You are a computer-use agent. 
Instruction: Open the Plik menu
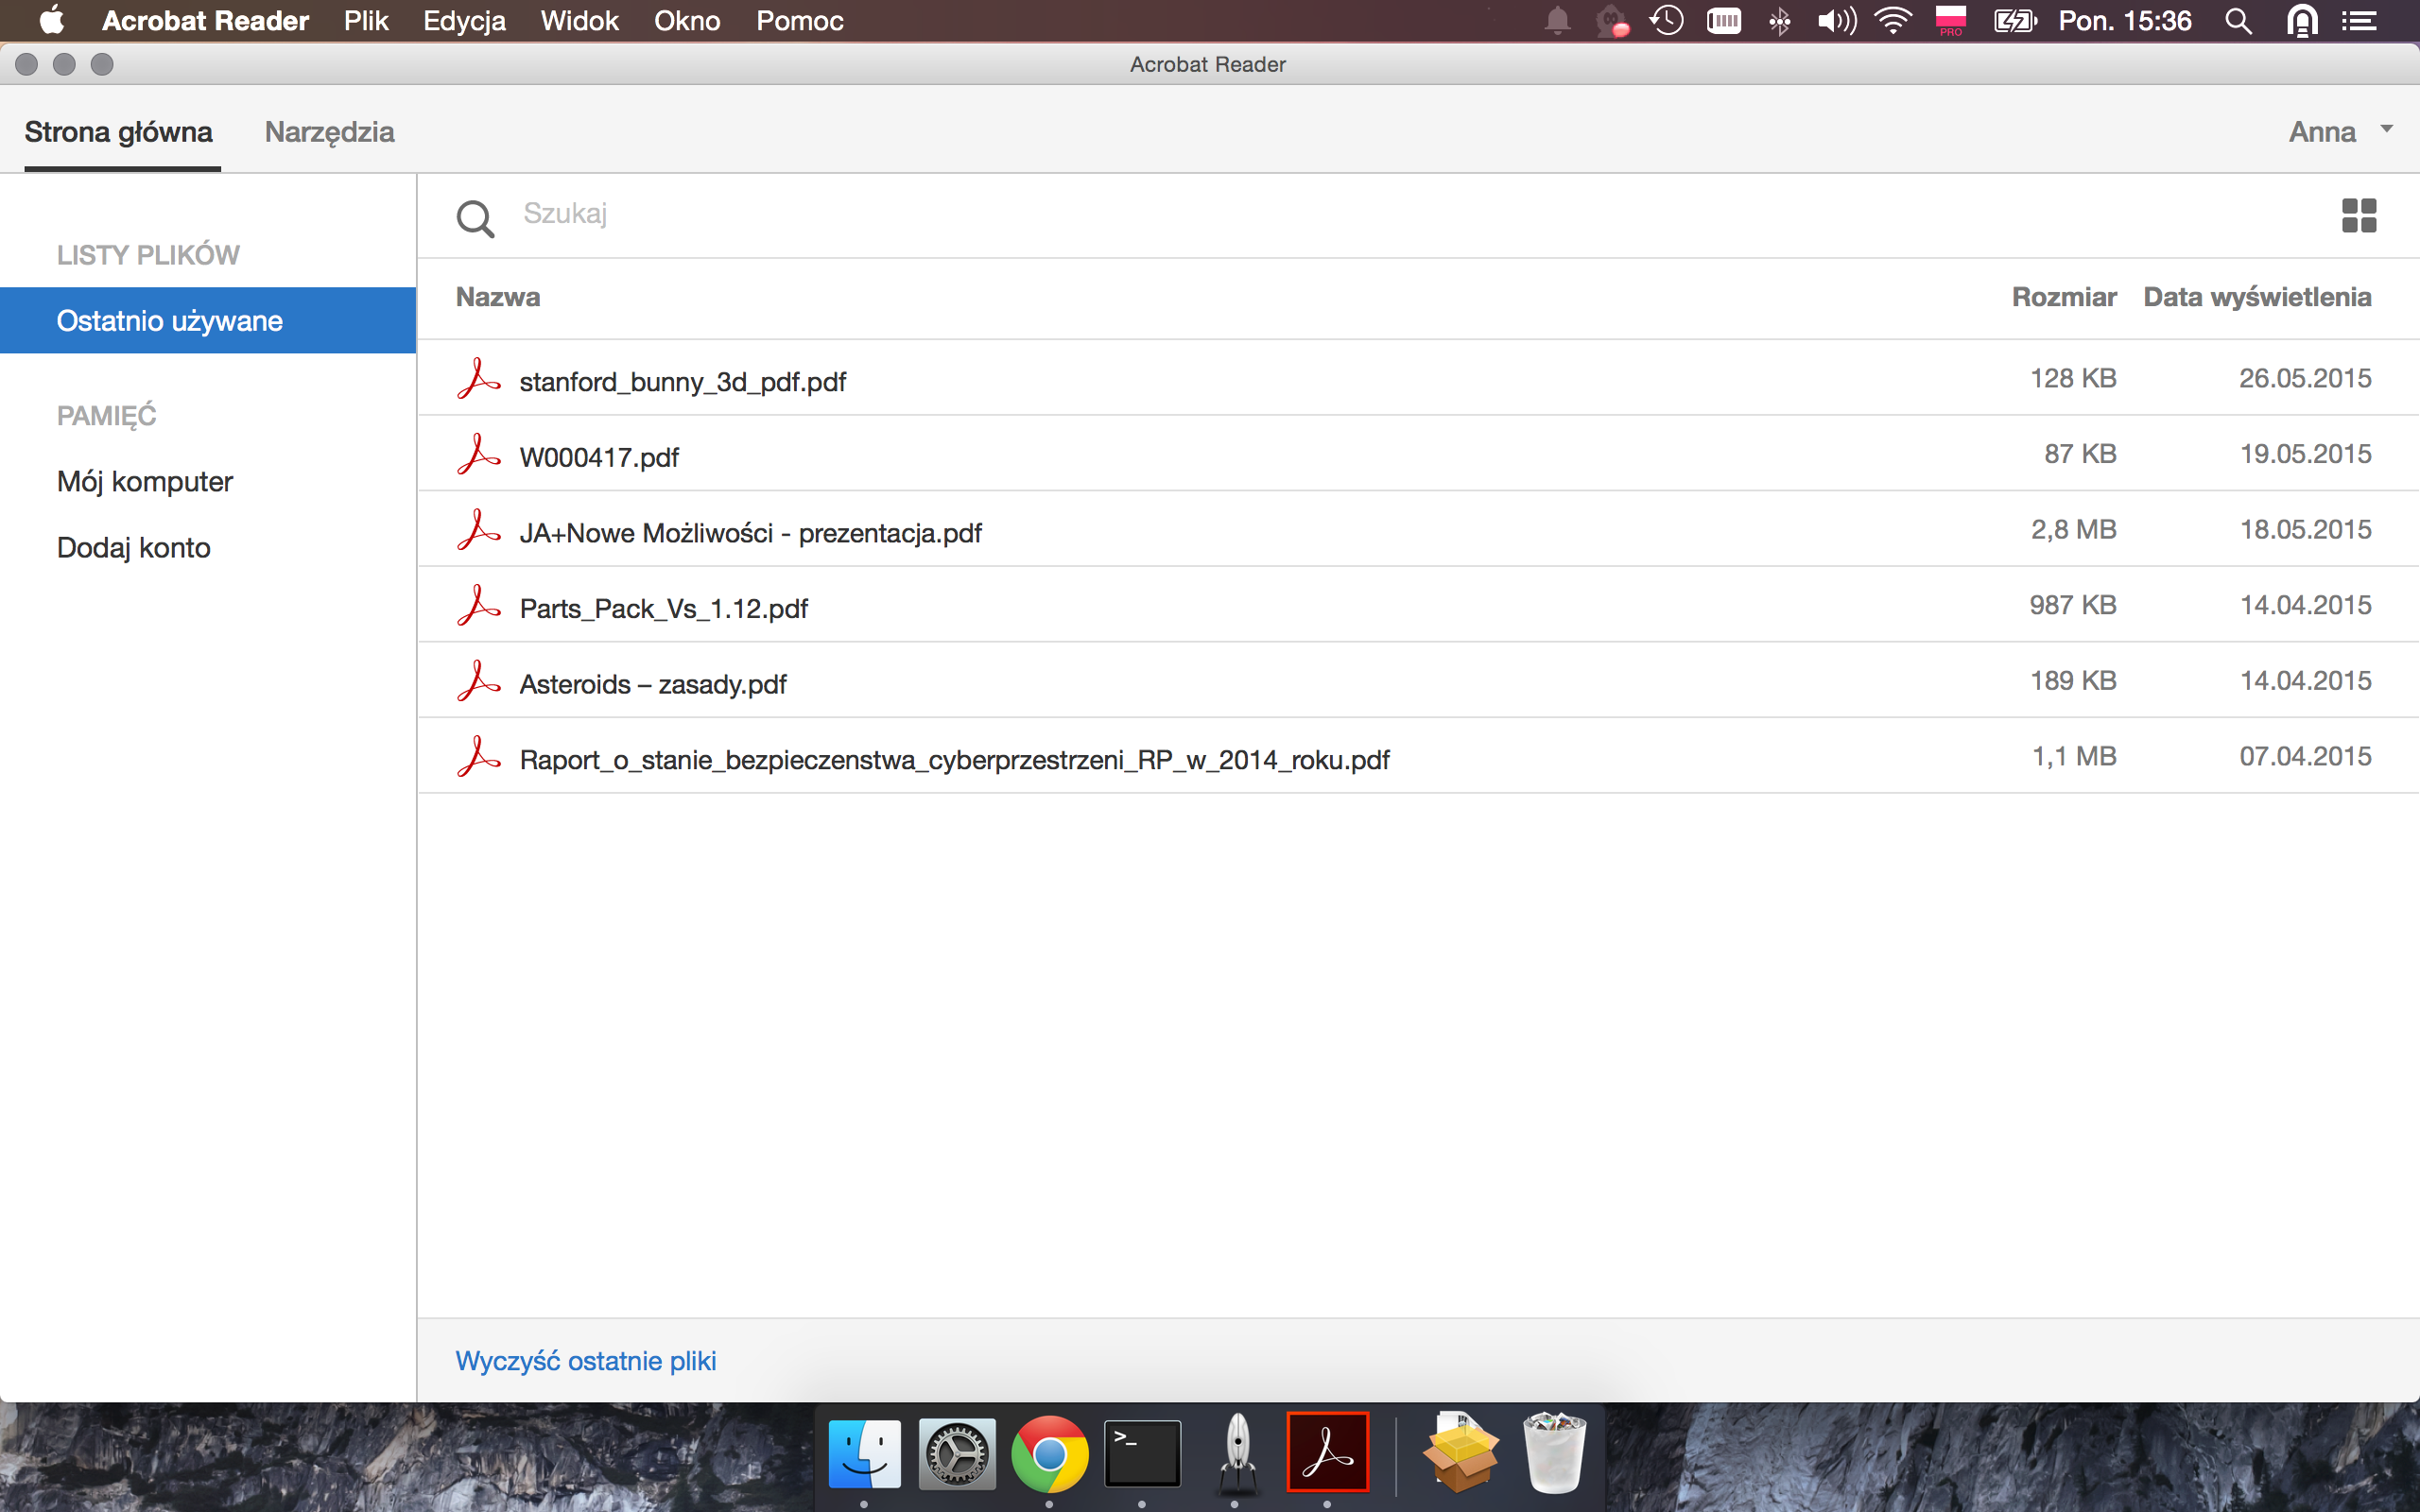[365, 21]
